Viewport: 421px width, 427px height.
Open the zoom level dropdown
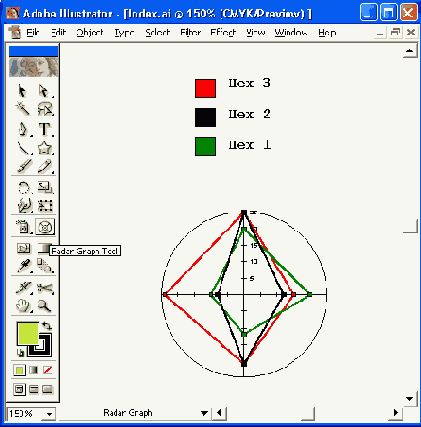49,414
